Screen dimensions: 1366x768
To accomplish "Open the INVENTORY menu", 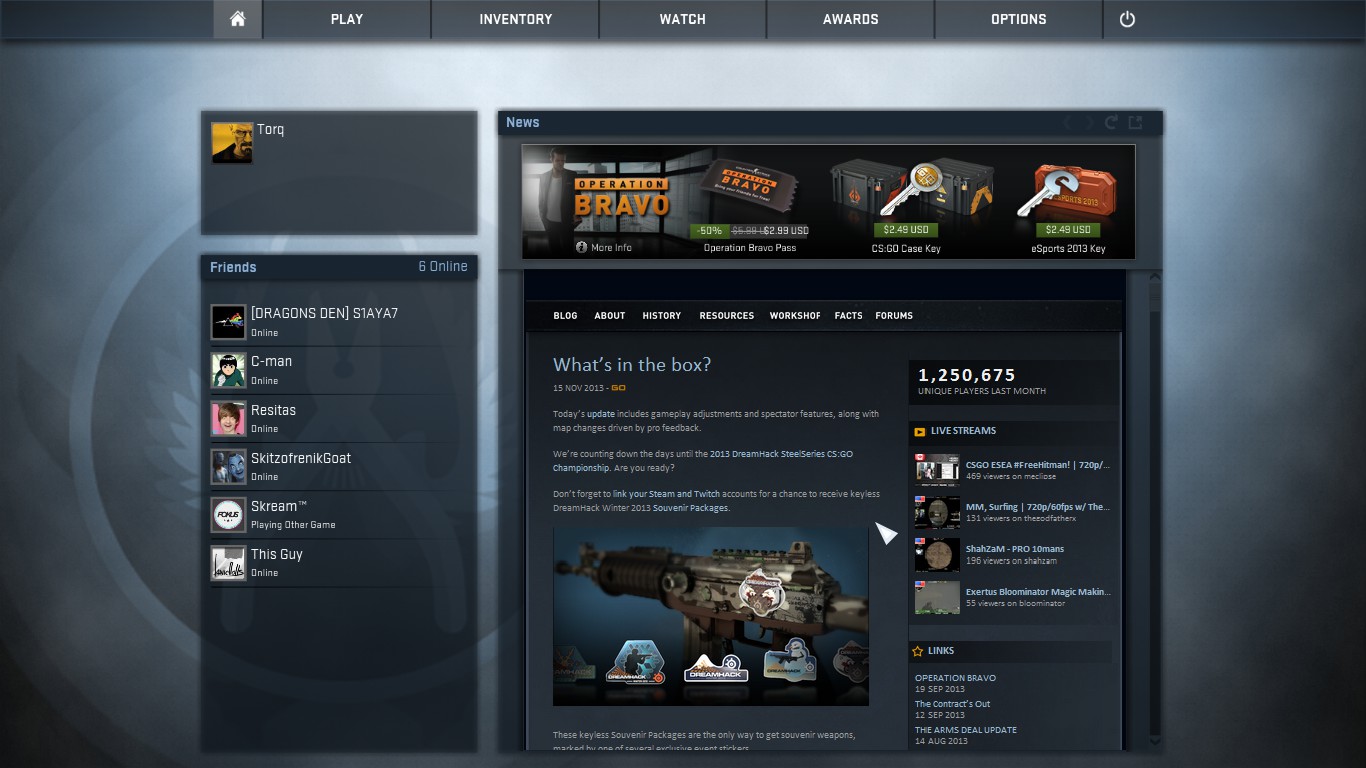I will 515,19.
